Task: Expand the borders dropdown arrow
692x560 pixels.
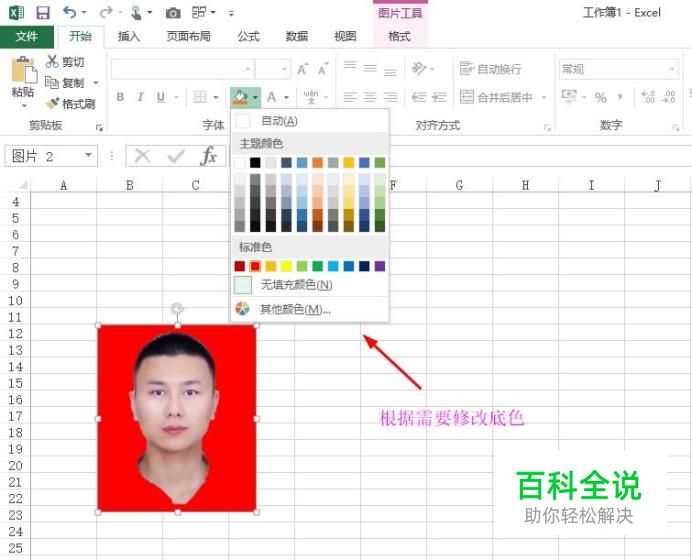Action: pos(216,97)
